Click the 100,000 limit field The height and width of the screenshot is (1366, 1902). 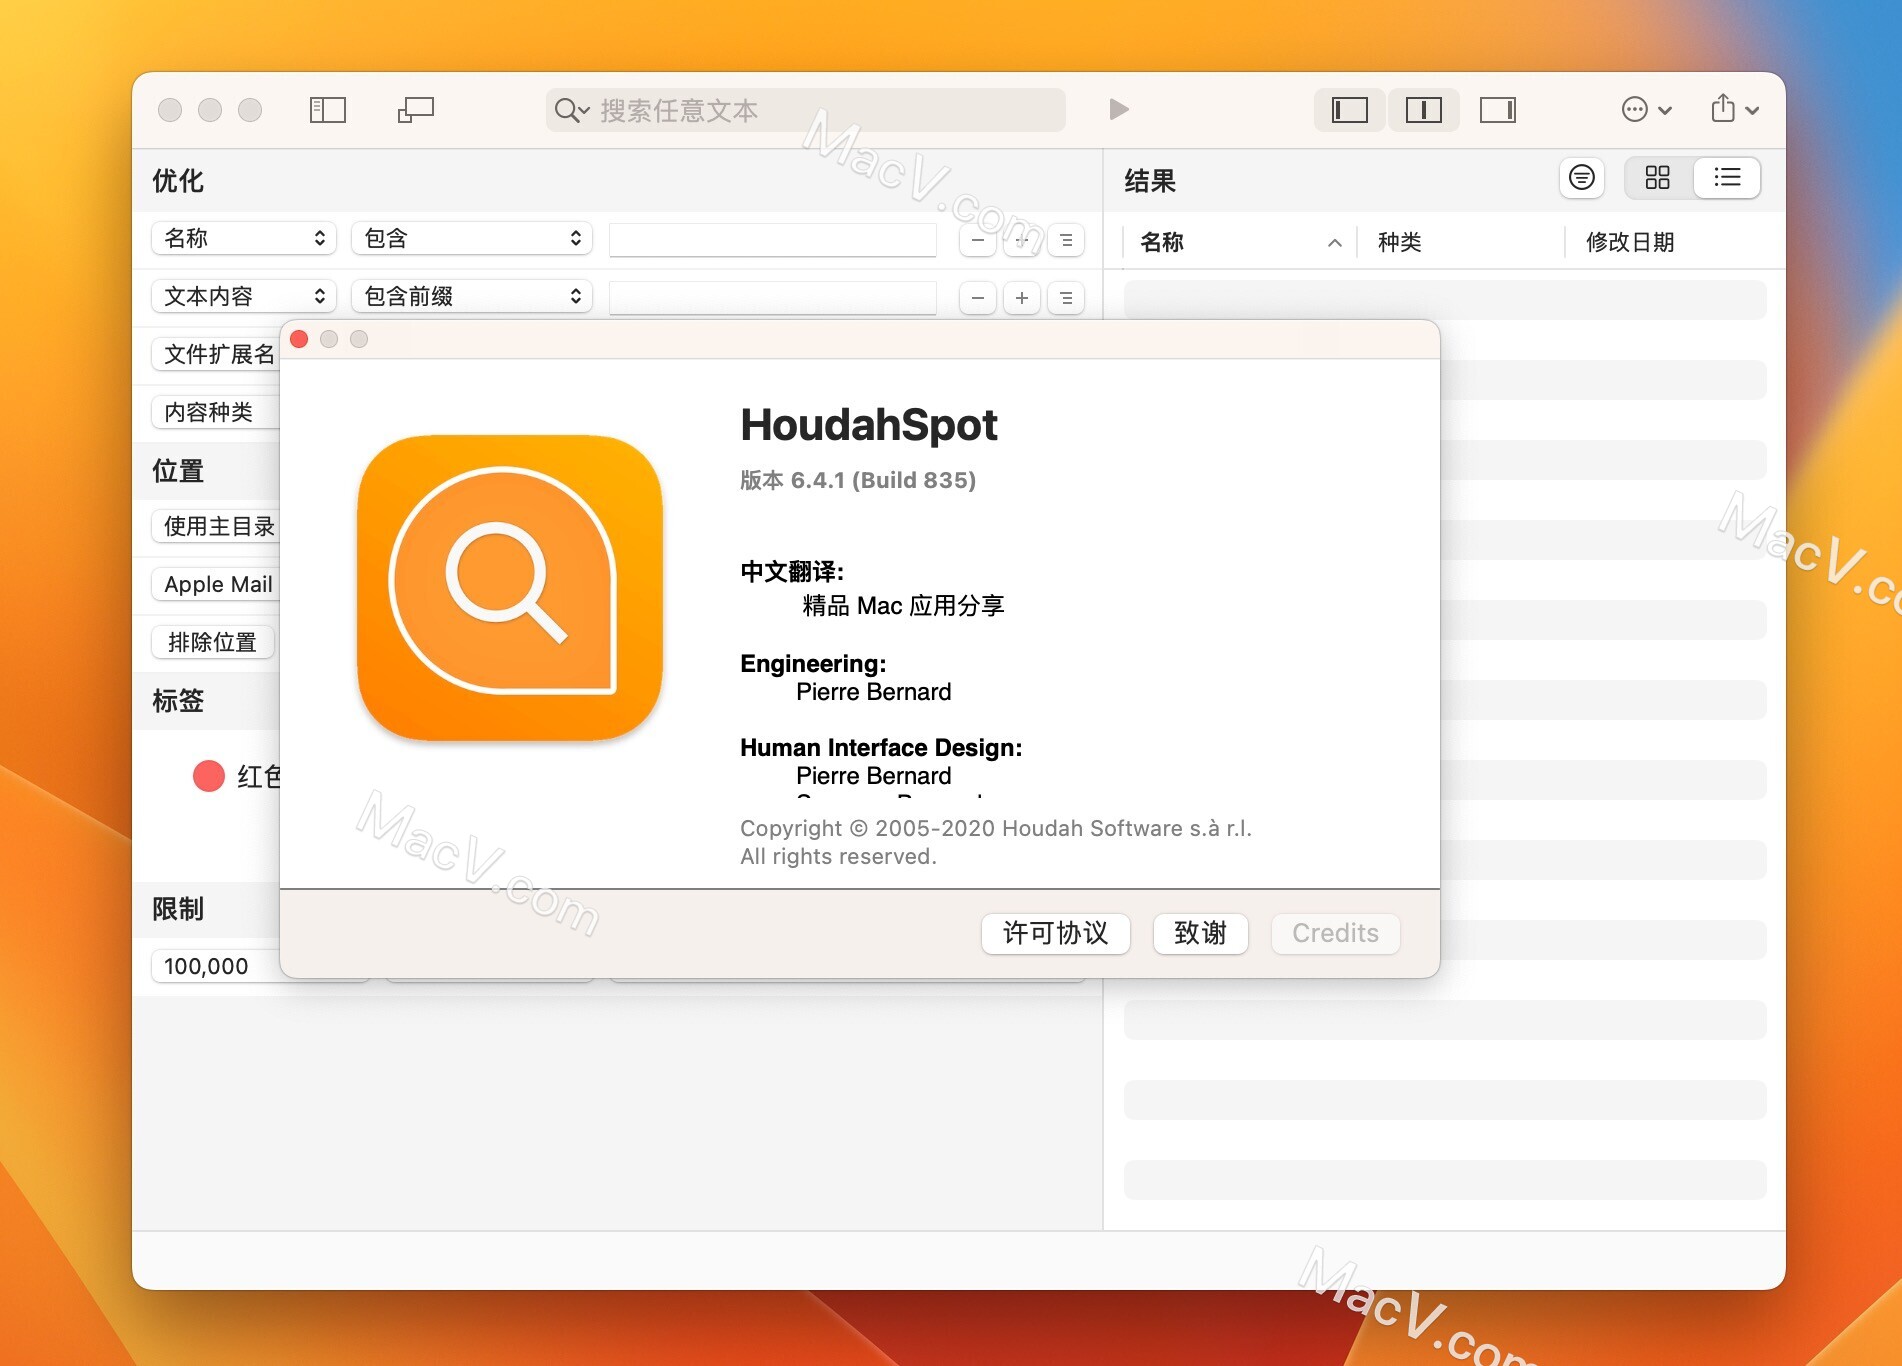pyautogui.click(x=216, y=966)
